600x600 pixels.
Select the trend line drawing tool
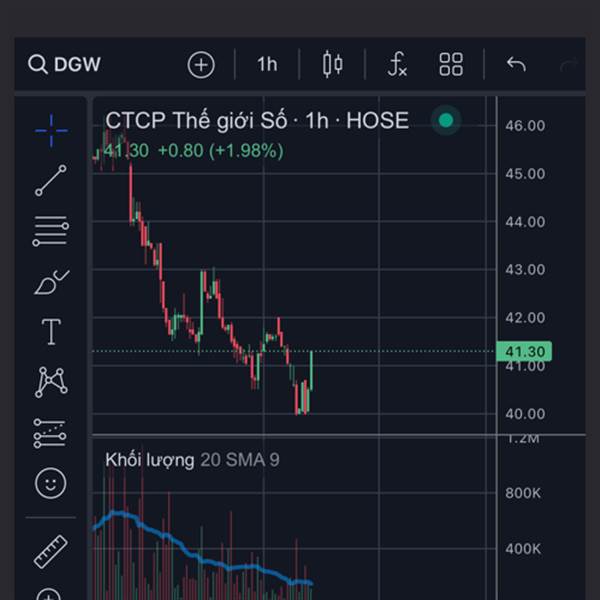(50, 180)
